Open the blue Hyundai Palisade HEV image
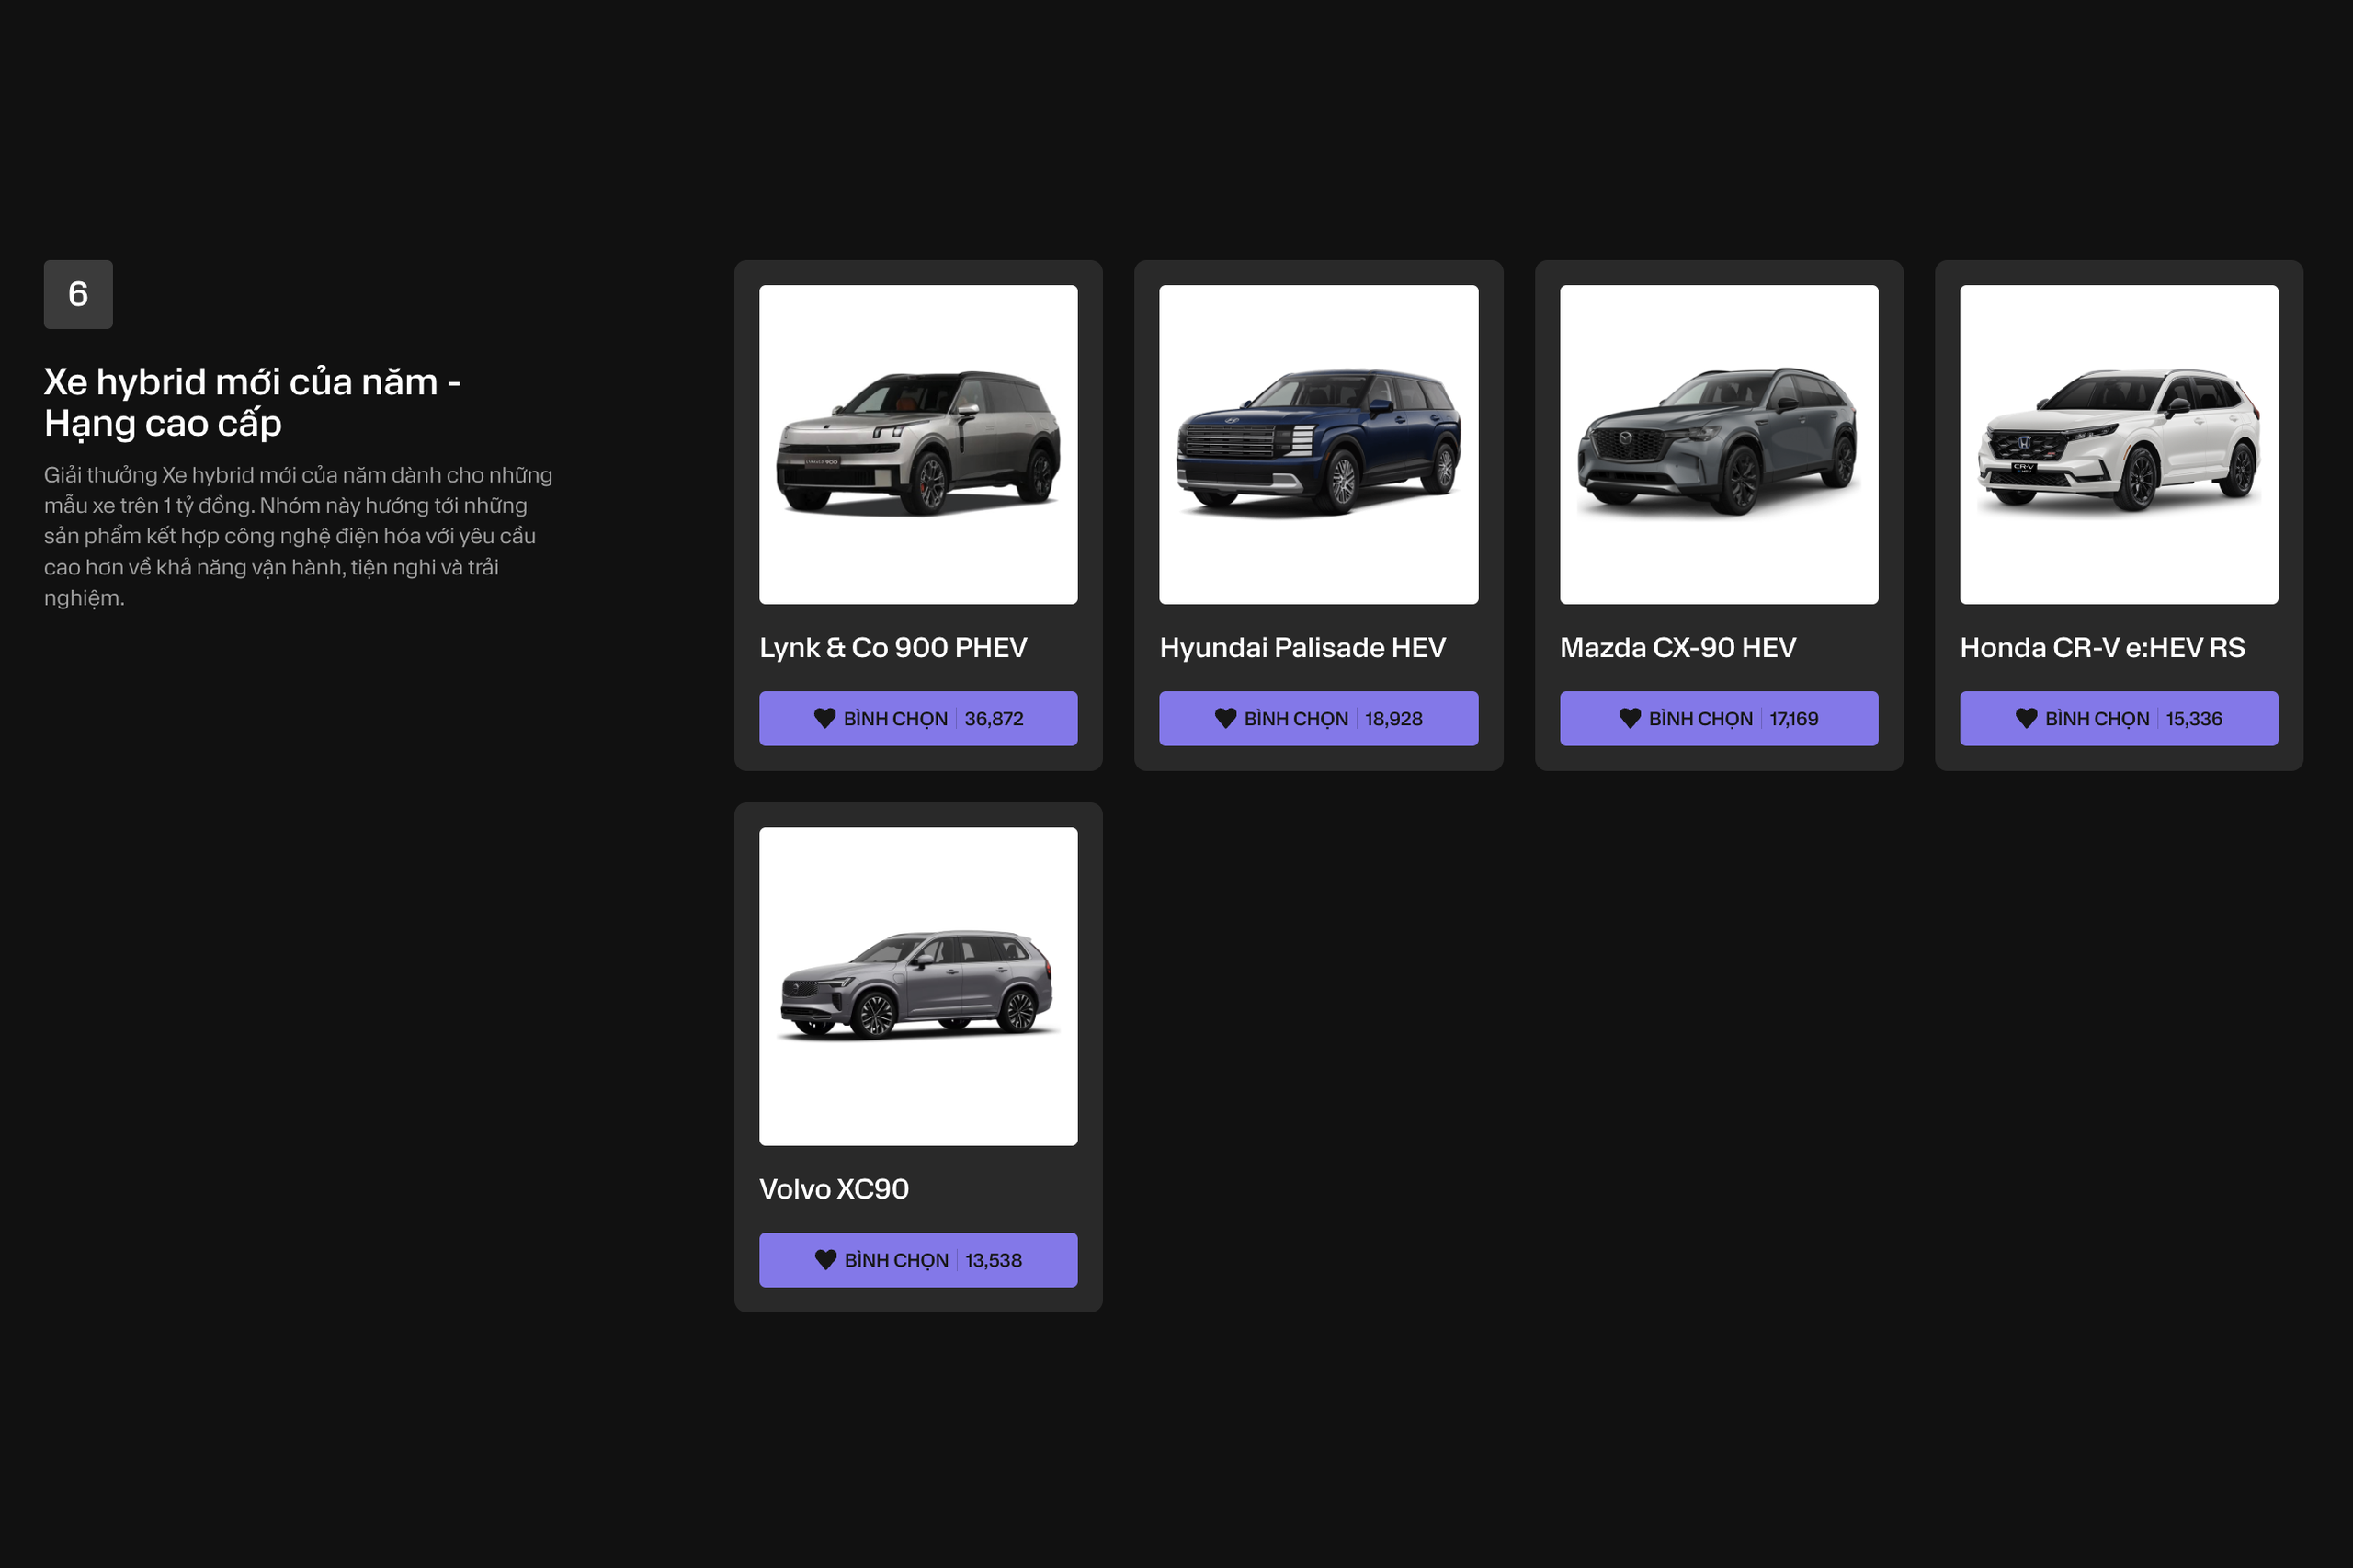This screenshot has height=1568, width=2353. tap(1318, 444)
